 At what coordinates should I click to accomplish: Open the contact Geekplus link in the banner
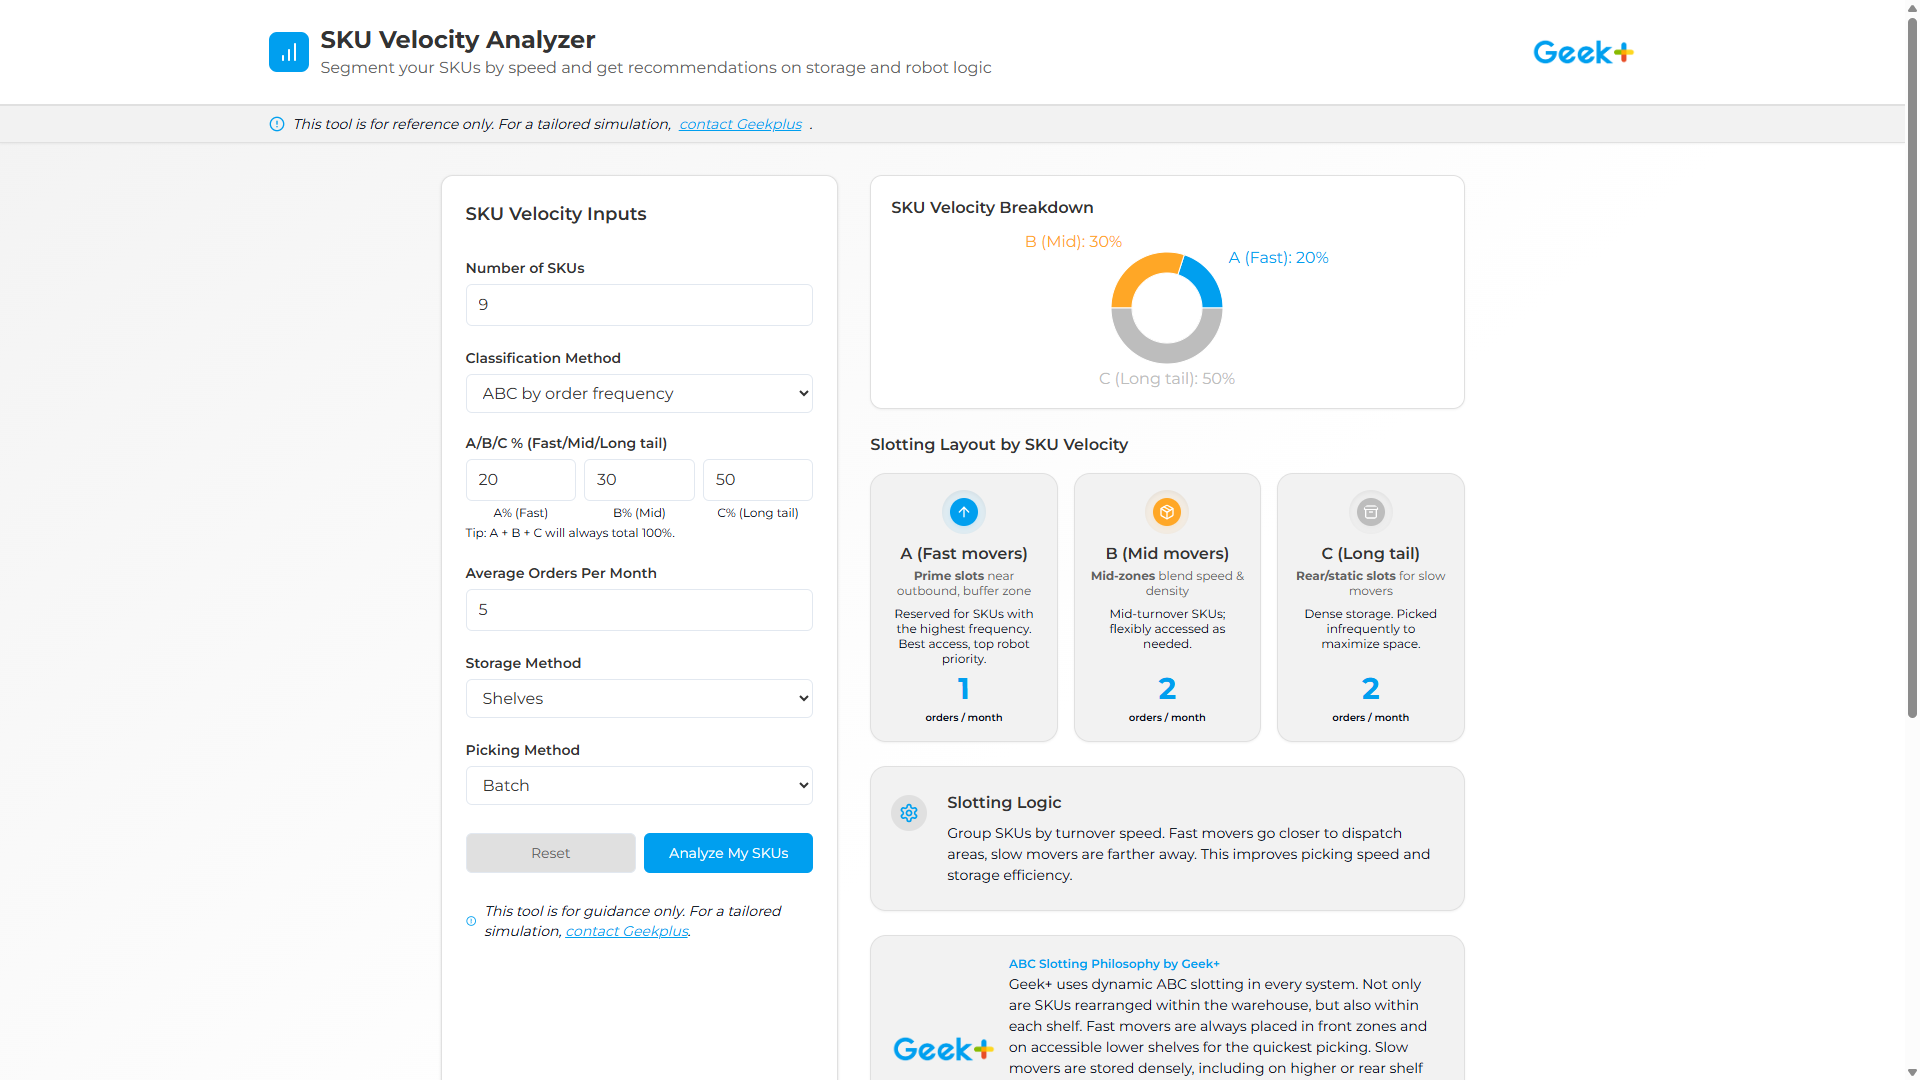[x=740, y=123]
